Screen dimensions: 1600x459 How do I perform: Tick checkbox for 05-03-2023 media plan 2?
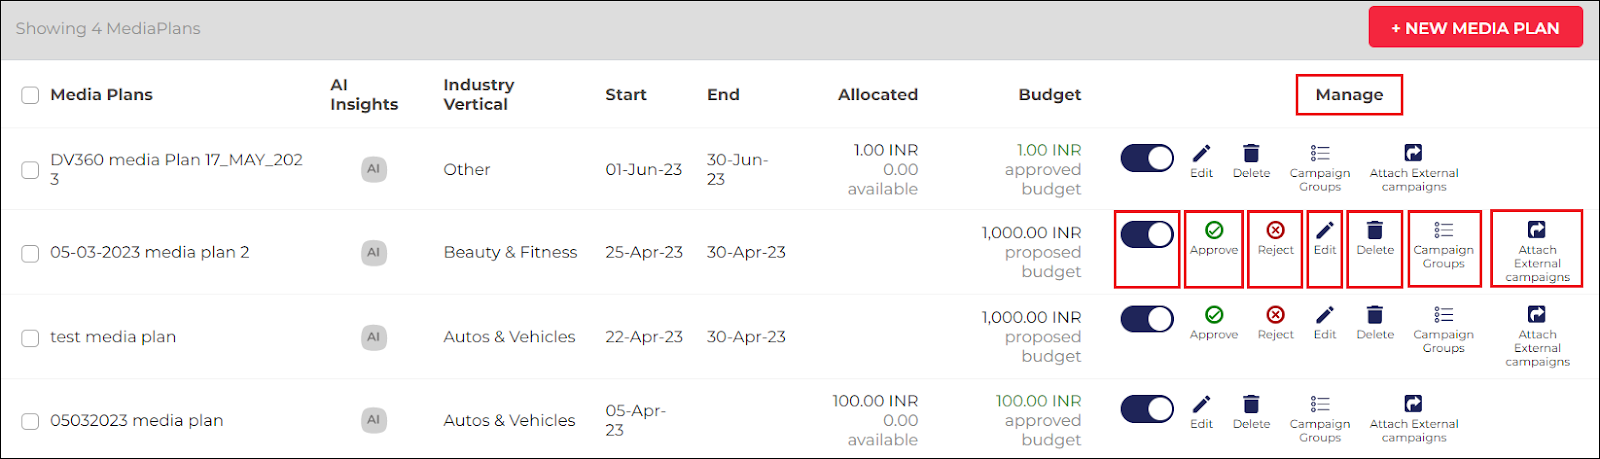point(30,253)
